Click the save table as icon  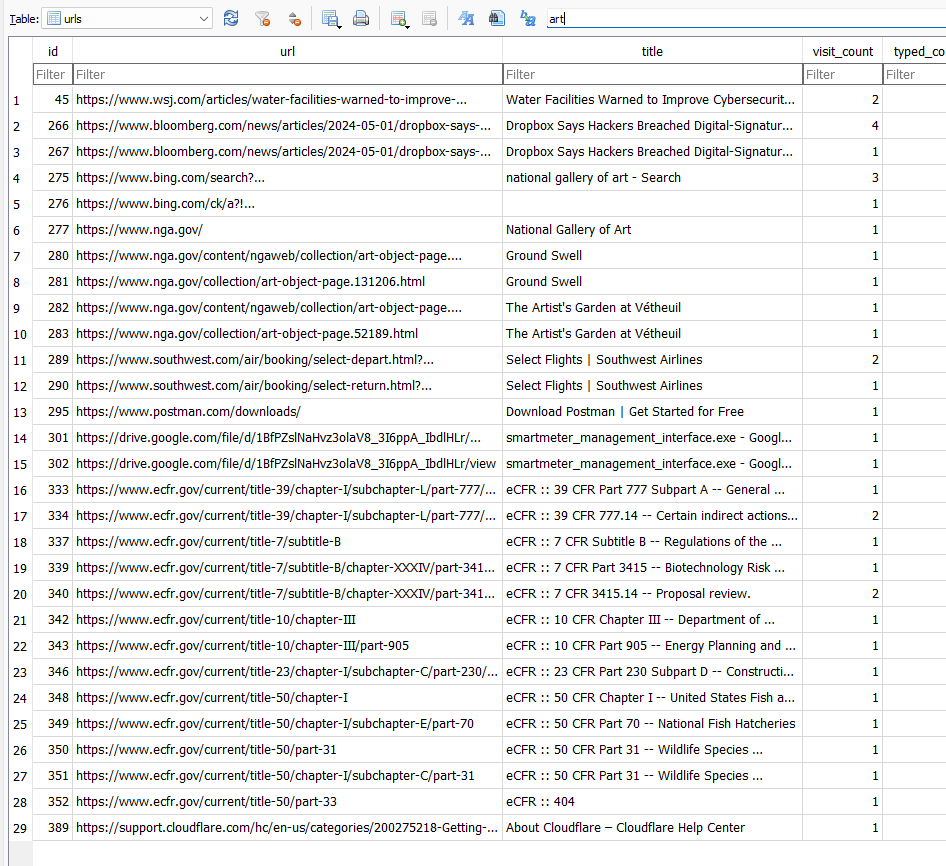pyautogui.click(x=330, y=18)
